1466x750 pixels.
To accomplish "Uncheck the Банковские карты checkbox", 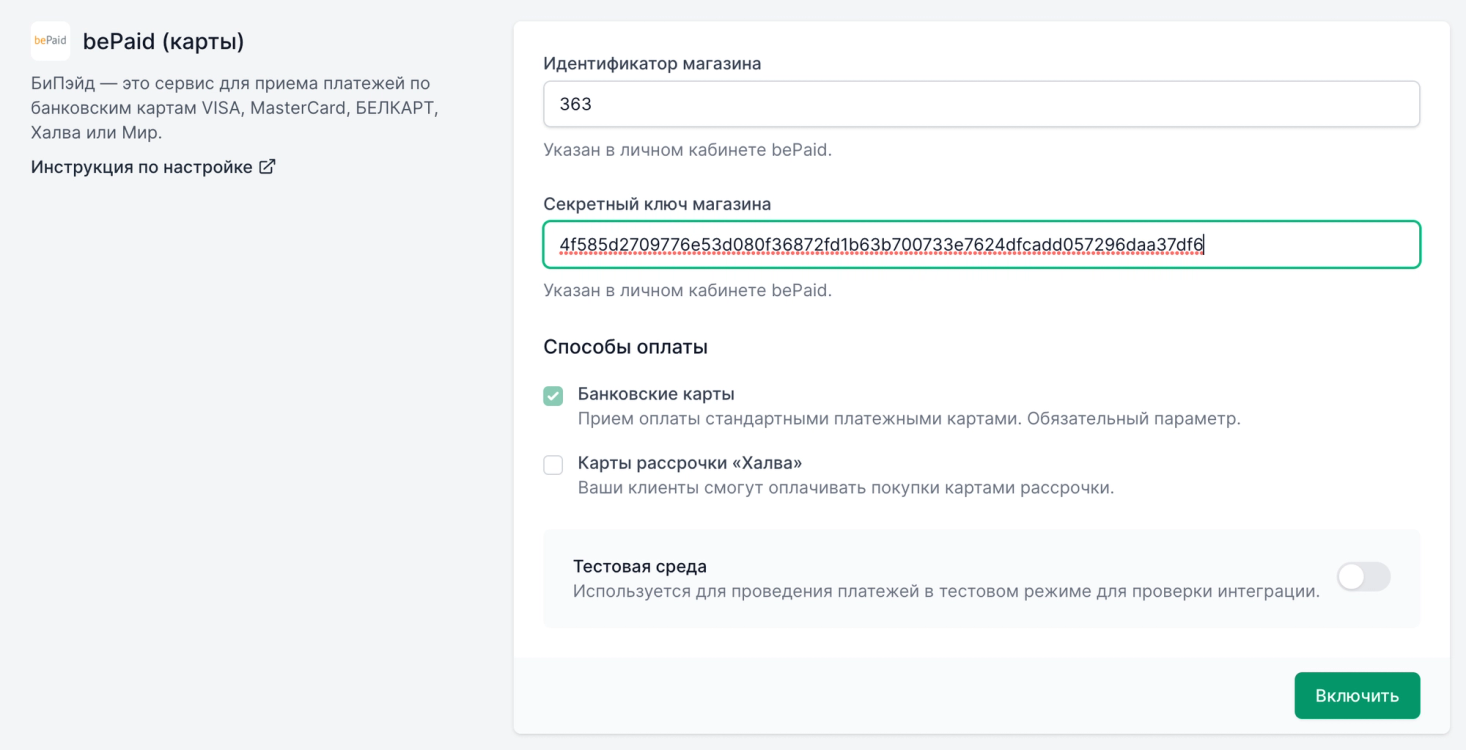I will pyautogui.click(x=553, y=396).
